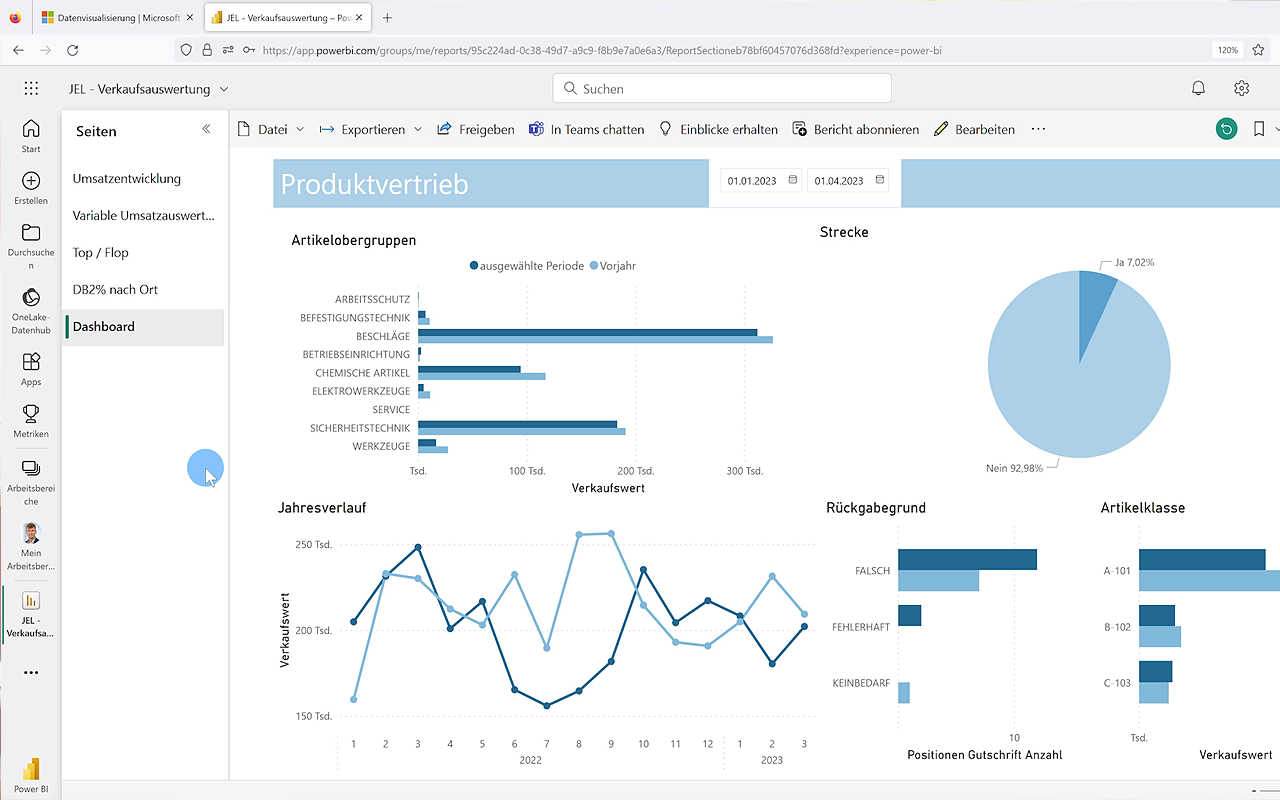
Task: Click the app launcher grid icon
Action: coord(31,88)
